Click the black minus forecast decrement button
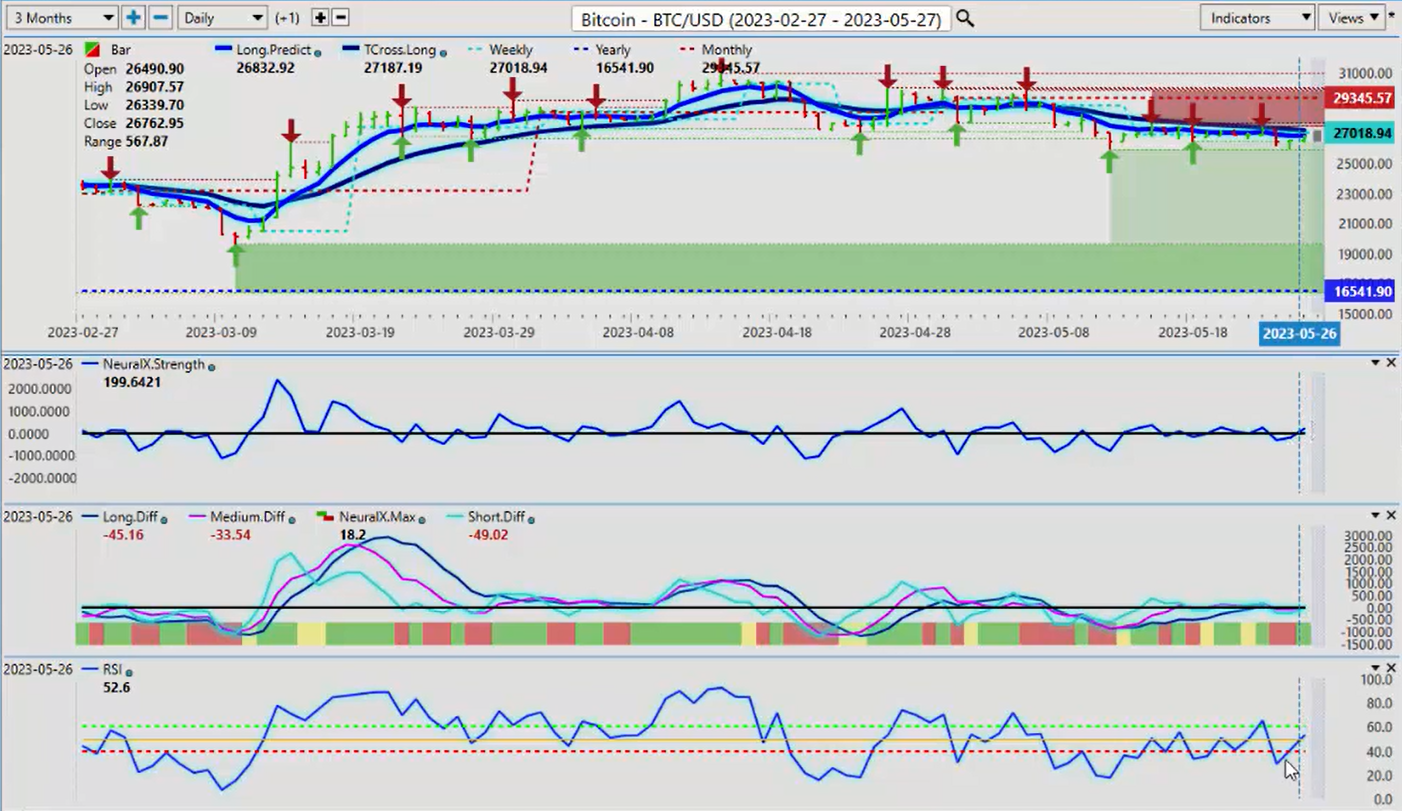 tap(340, 17)
